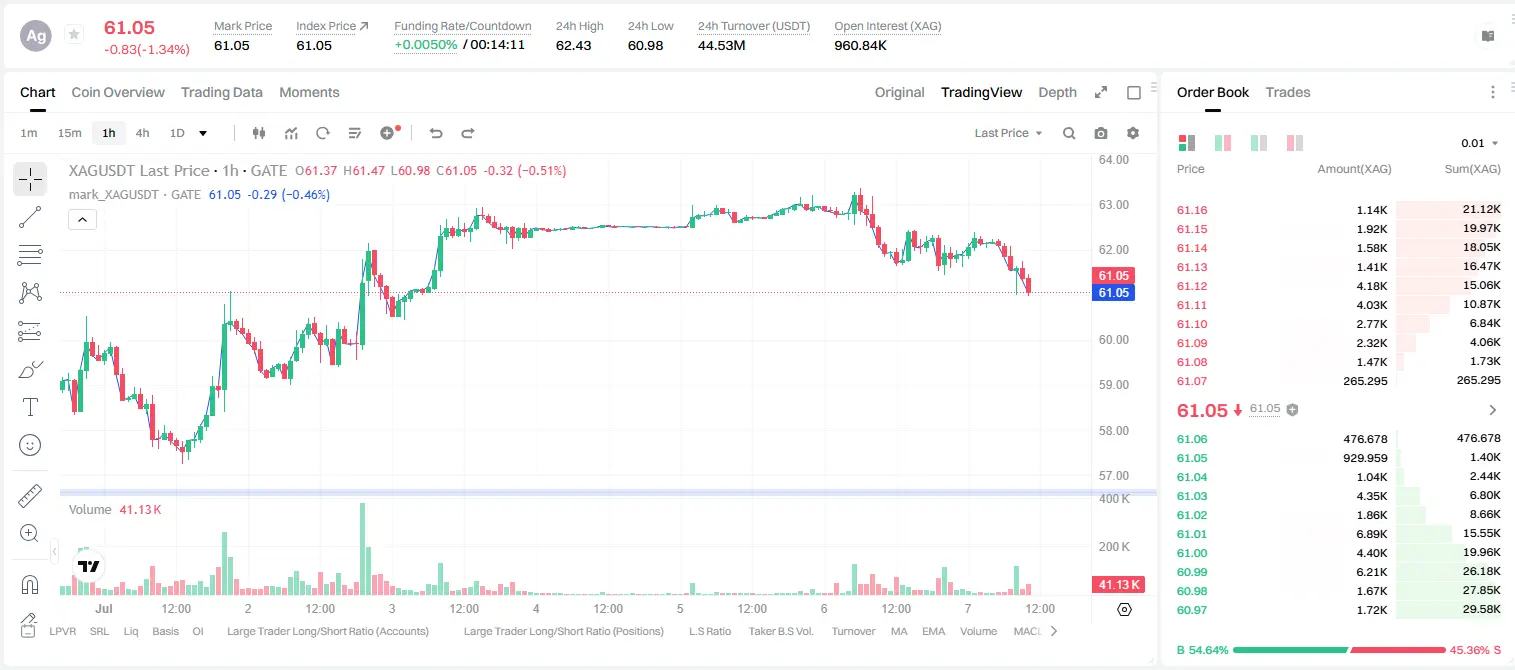Toggle the magnet snap mode
This screenshot has height=670, width=1515.
pos(30,584)
